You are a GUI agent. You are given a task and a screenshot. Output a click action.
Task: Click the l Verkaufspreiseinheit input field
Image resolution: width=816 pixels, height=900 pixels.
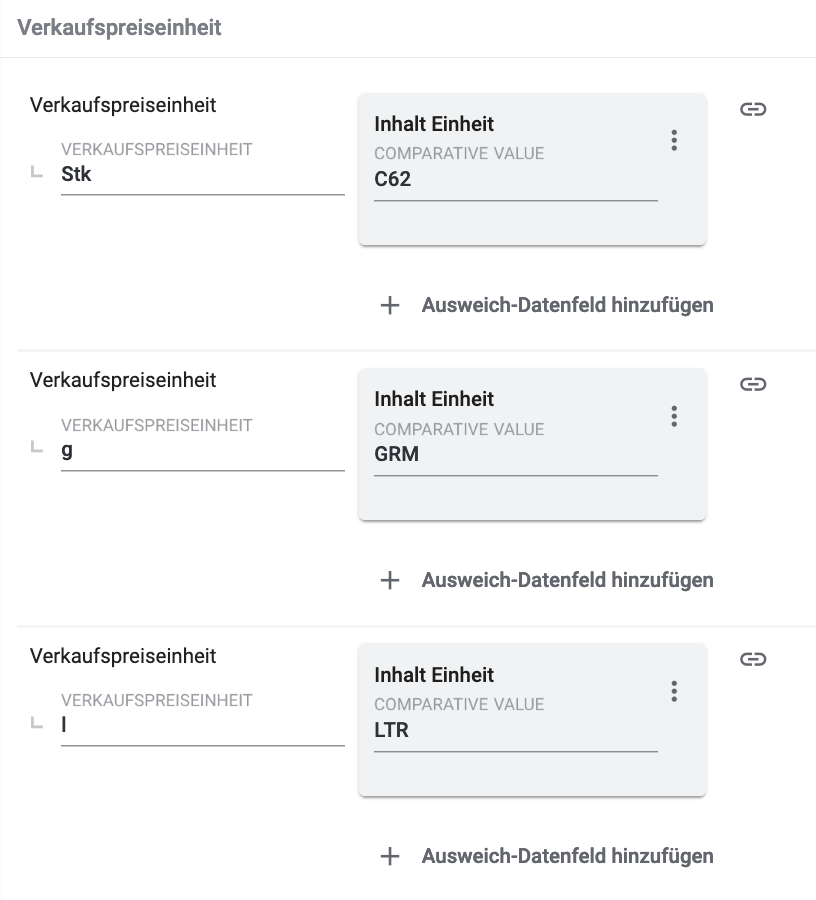coord(202,727)
